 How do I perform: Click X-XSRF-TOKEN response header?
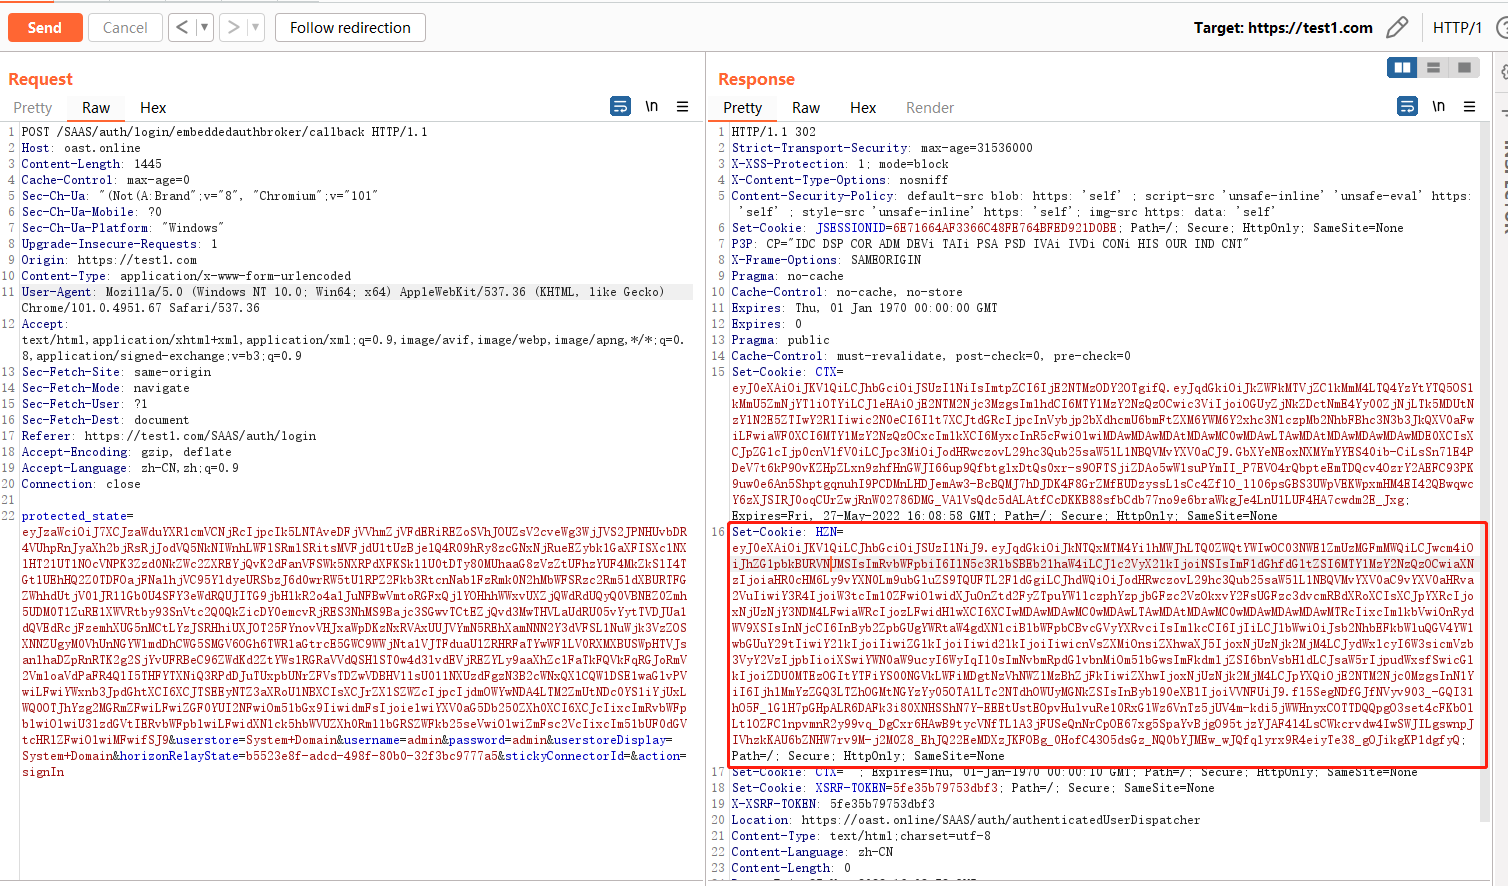click(x=833, y=804)
